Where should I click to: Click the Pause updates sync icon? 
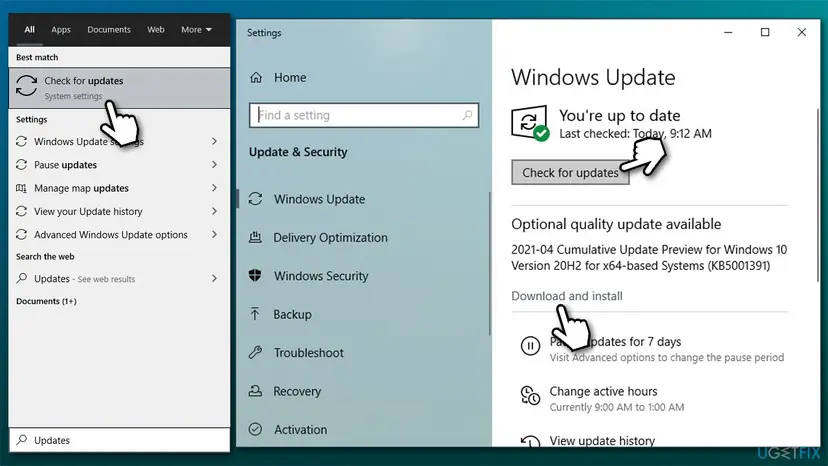22,164
